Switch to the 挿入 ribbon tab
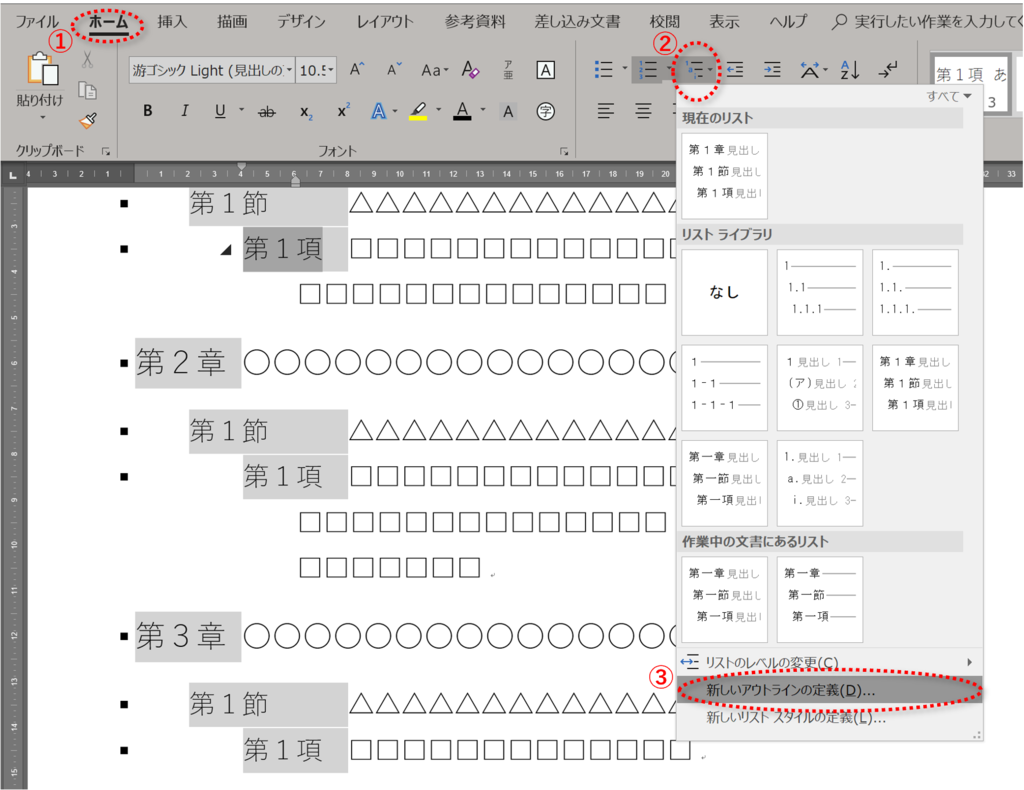This screenshot has height=790, width=1024. pos(170,20)
